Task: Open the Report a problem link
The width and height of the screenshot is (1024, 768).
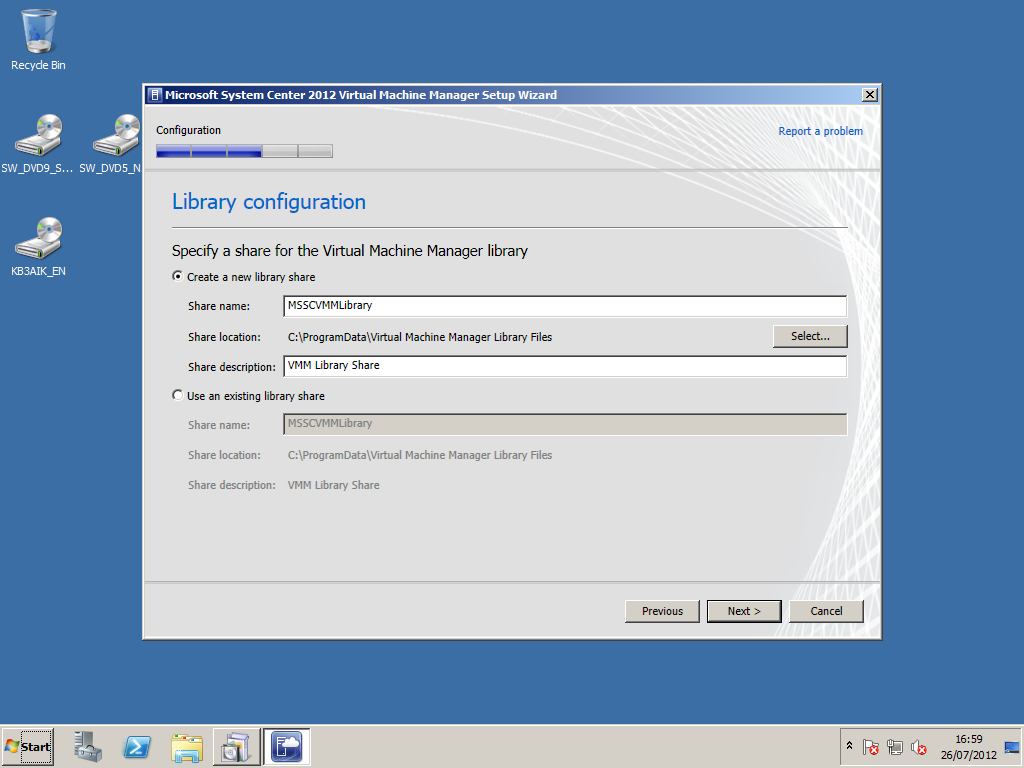Action: point(820,131)
